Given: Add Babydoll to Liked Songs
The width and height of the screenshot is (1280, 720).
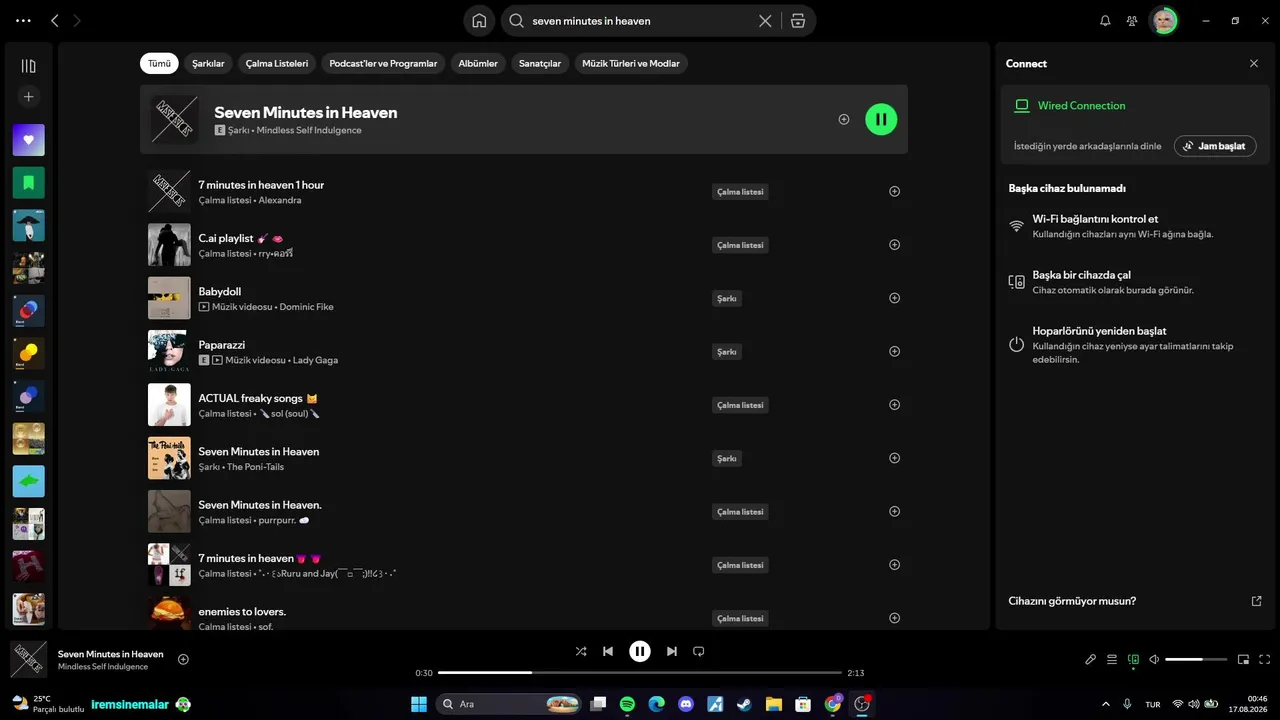Looking at the screenshot, I should tap(894, 298).
